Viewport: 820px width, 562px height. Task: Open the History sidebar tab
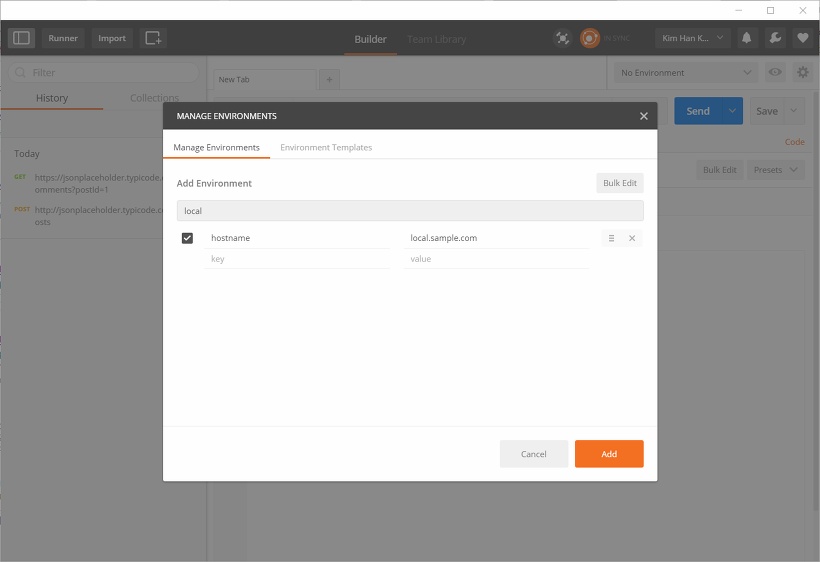pyautogui.click(x=52, y=98)
